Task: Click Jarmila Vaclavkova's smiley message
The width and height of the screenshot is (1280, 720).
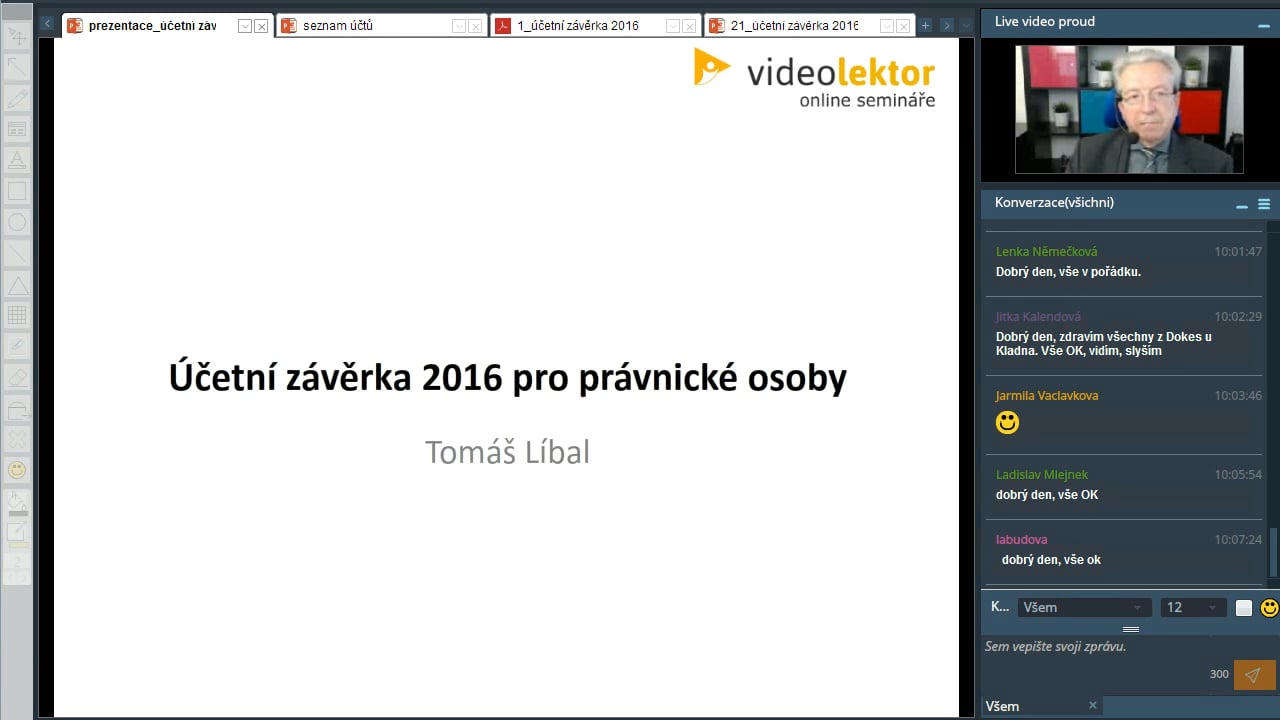Action: pyautogui.click(x=1007, y=422)
